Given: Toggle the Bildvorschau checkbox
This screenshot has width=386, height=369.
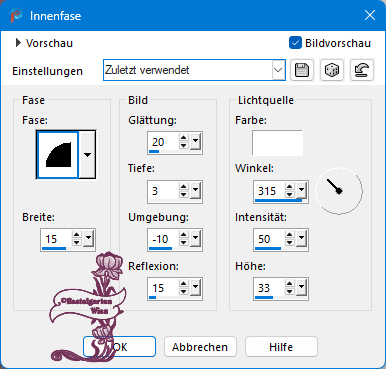Looking at the screenshot, I should pyautogui.click(x=295, y=43).
